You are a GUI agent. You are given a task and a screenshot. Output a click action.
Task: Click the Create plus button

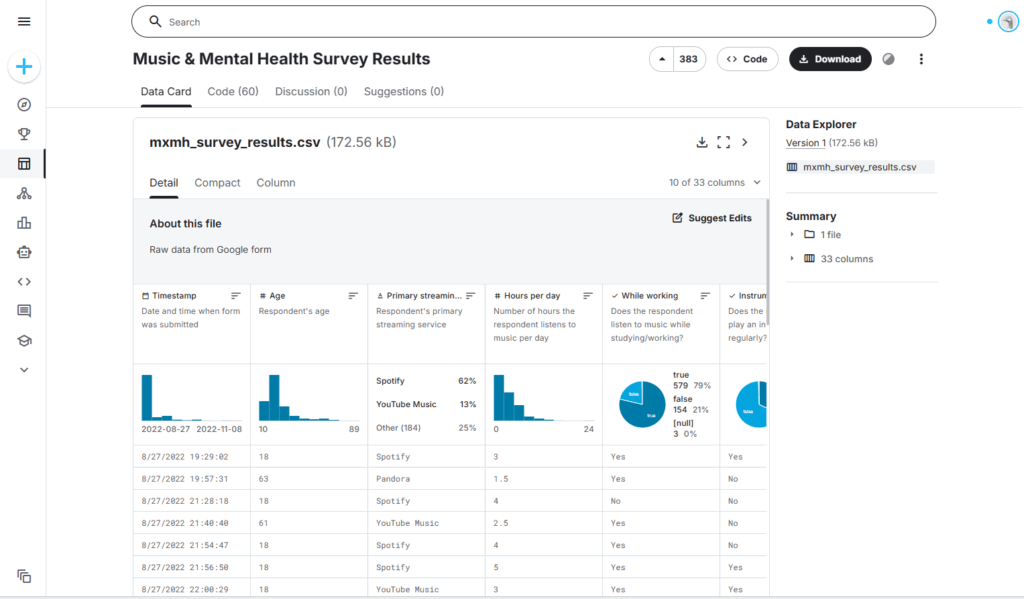[24, 67]
